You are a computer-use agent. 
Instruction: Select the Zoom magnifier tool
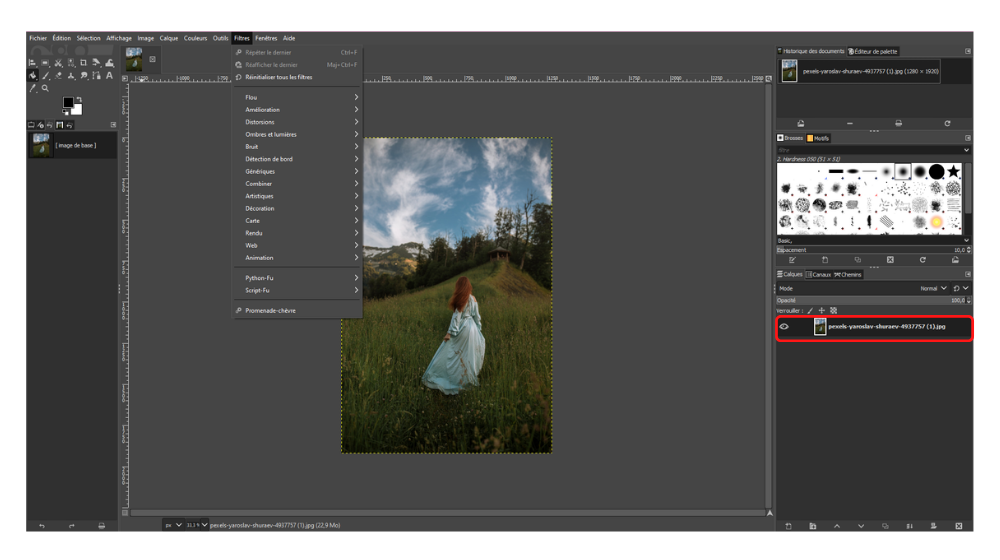[45, 88]
